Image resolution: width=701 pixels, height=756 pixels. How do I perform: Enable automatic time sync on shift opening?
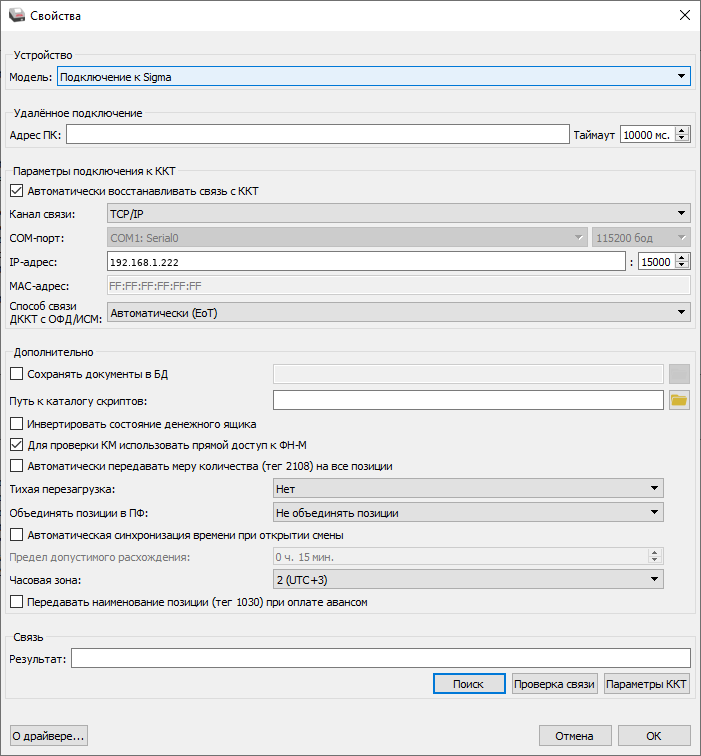(x=16, y=535)
